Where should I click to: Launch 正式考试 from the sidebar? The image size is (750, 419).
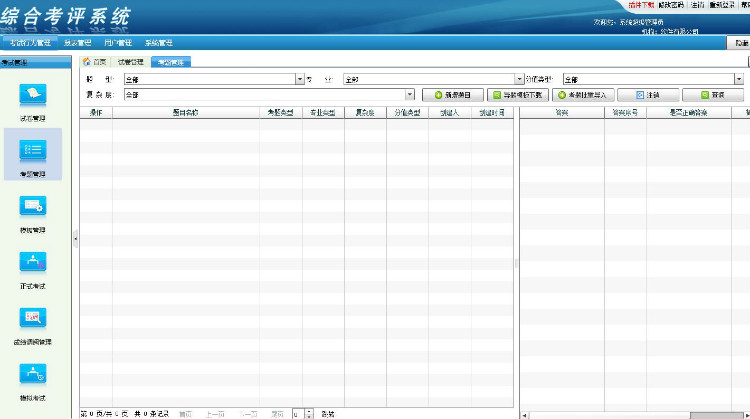point(33,262)
